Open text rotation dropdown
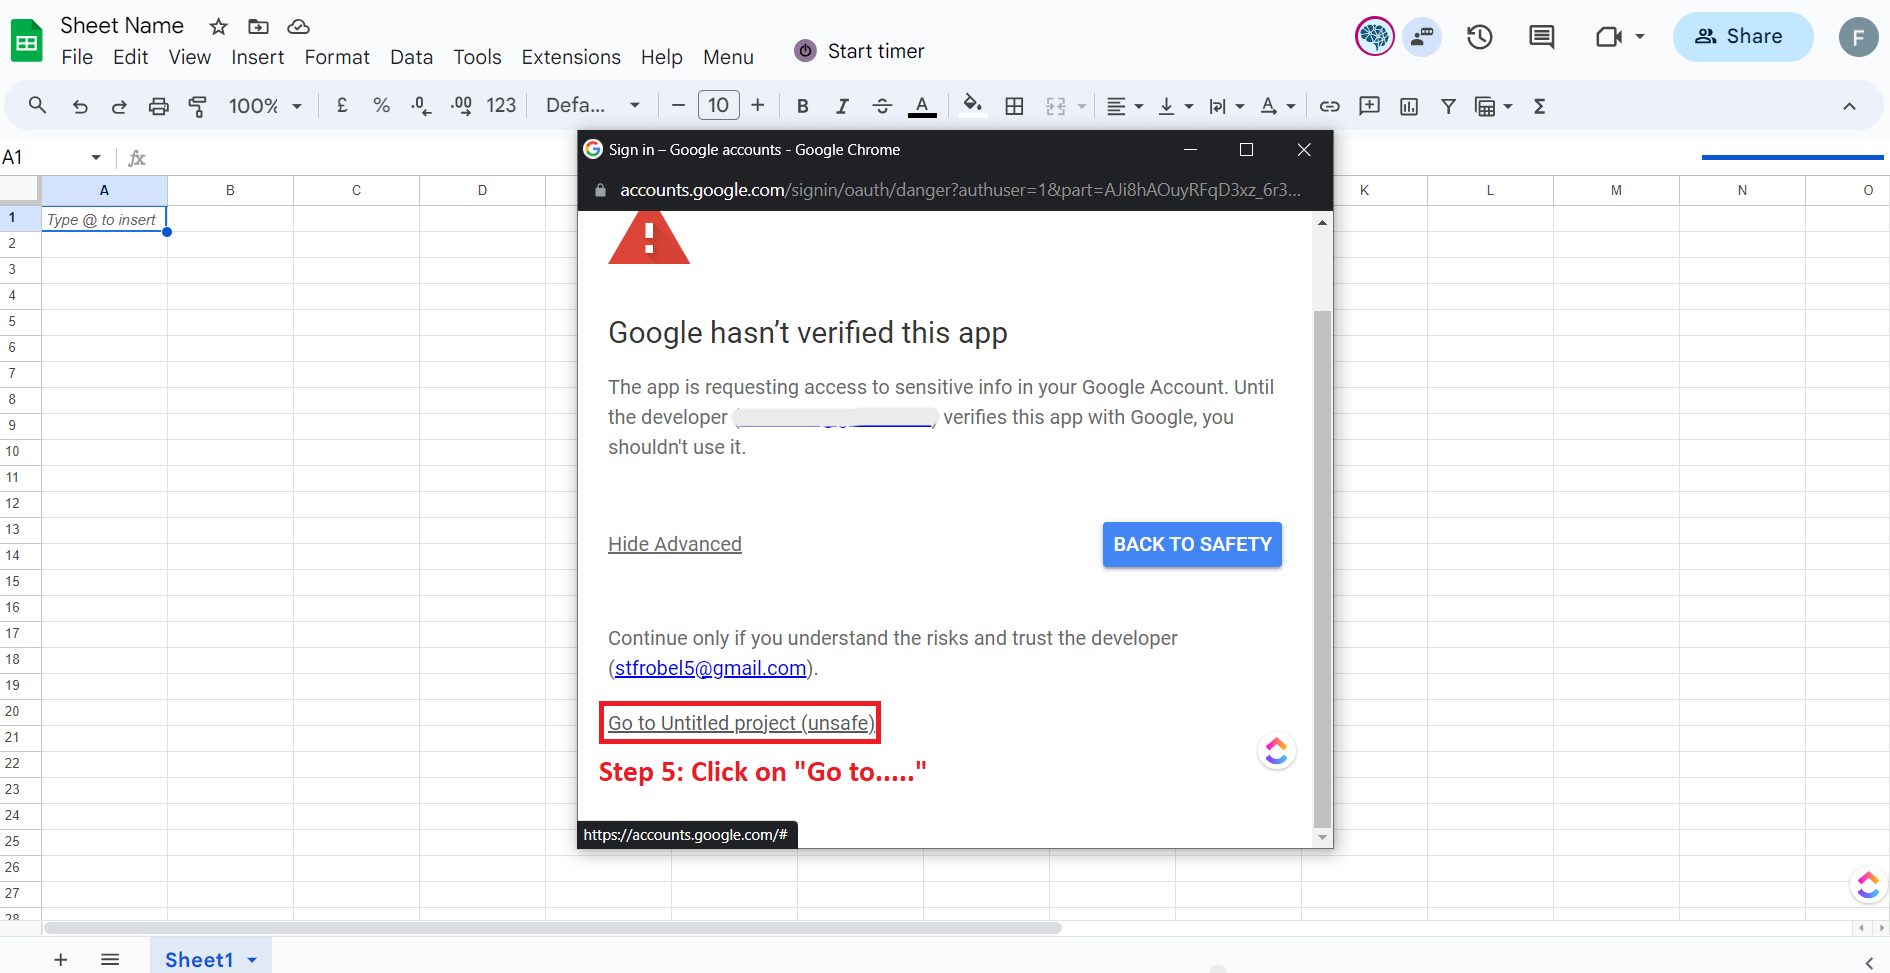The width and height of the screenshot is (1890, 973). click(x=1277, y=106)
